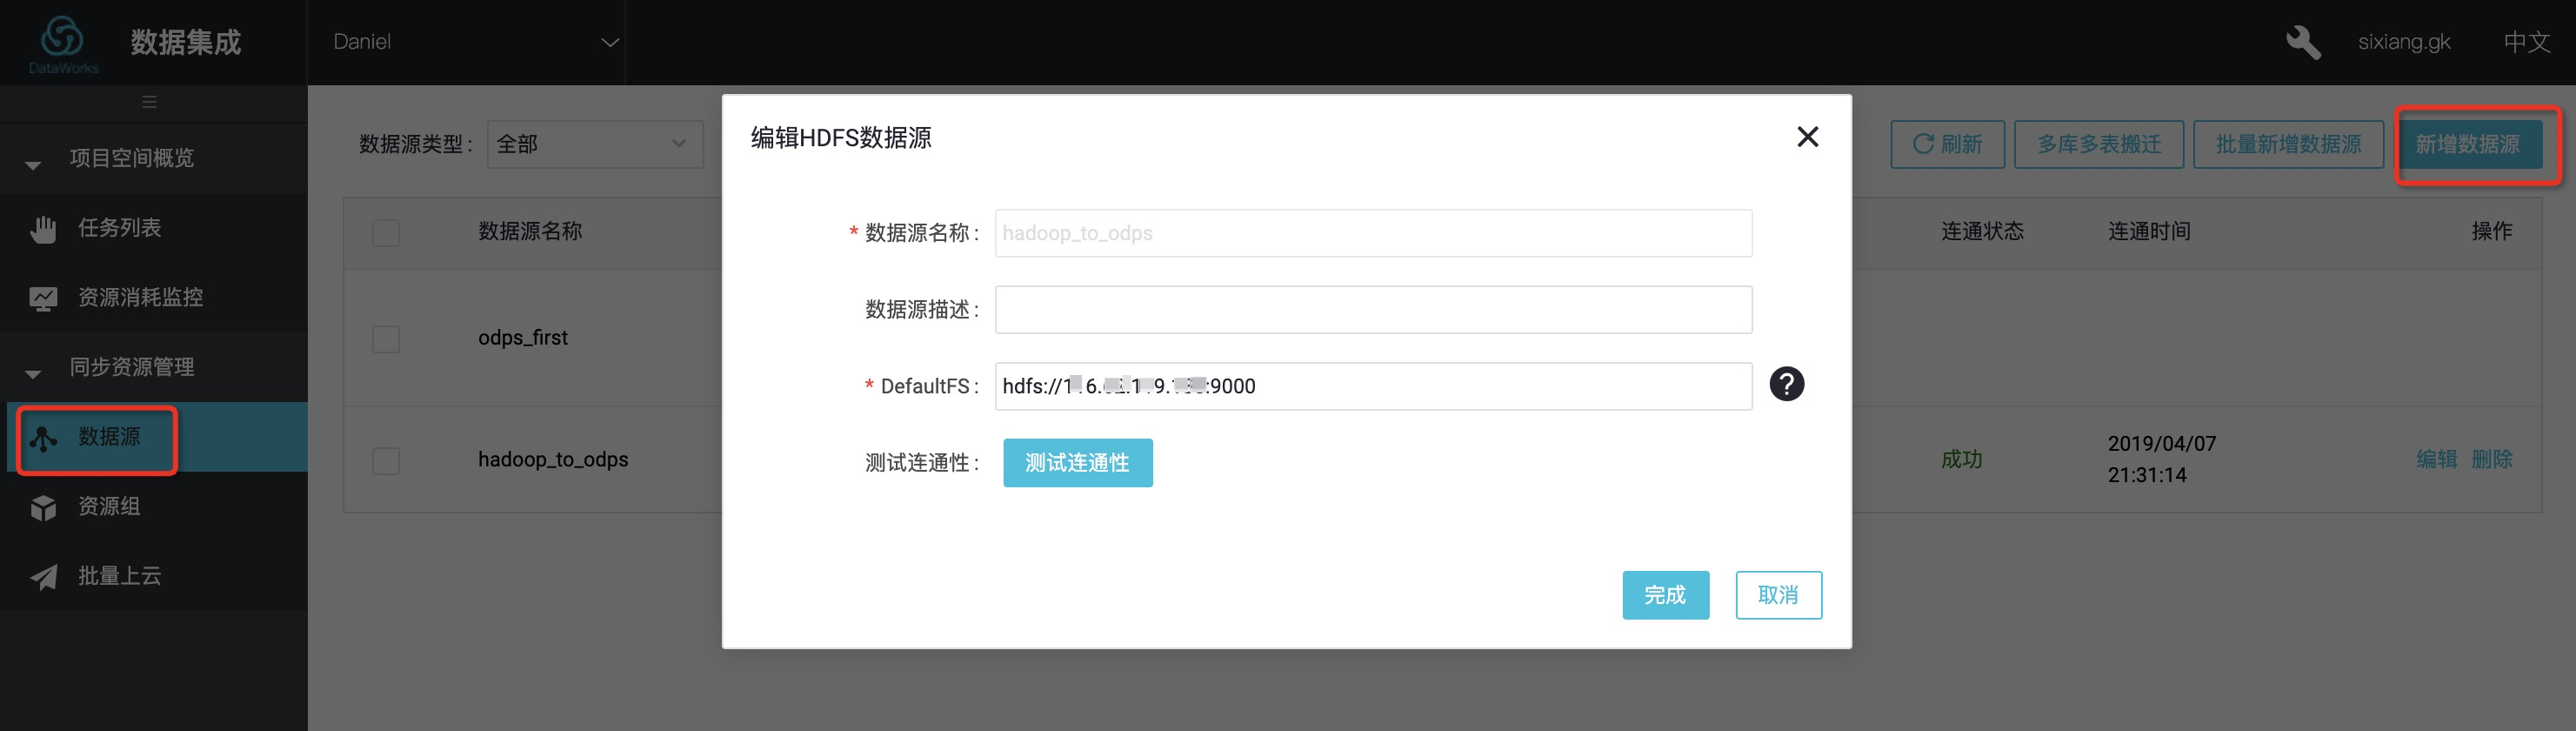Viewport: 2576px width, 731px height.
Task: Open task list hand icon
Action: coord(43,229)
